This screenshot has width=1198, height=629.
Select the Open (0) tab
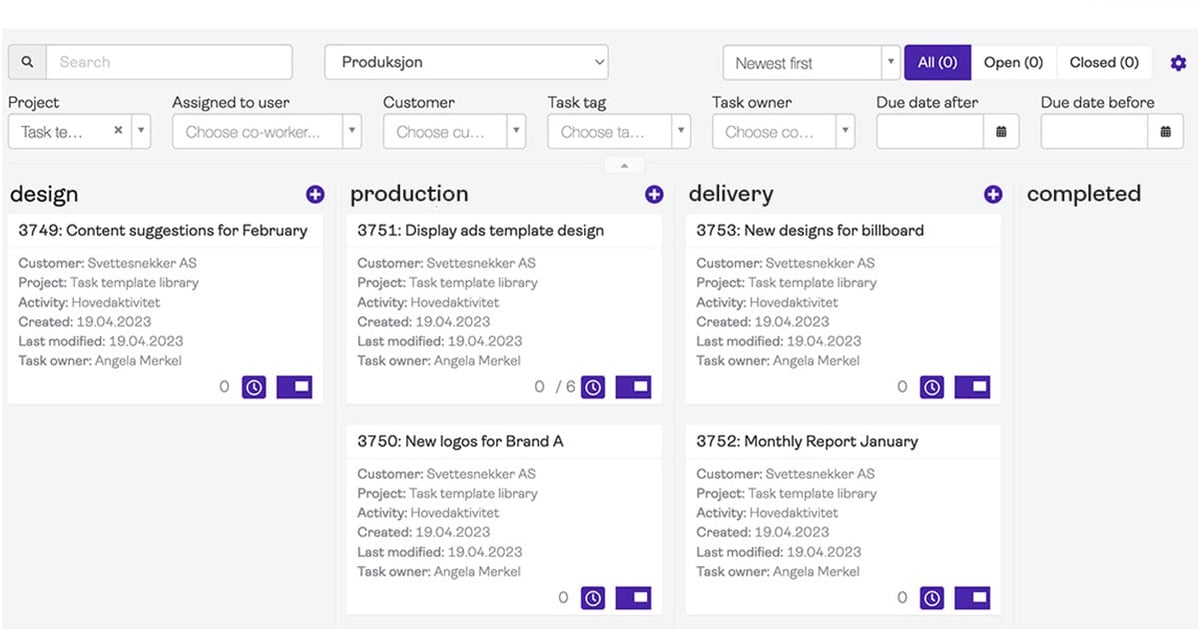point(1013,63)
